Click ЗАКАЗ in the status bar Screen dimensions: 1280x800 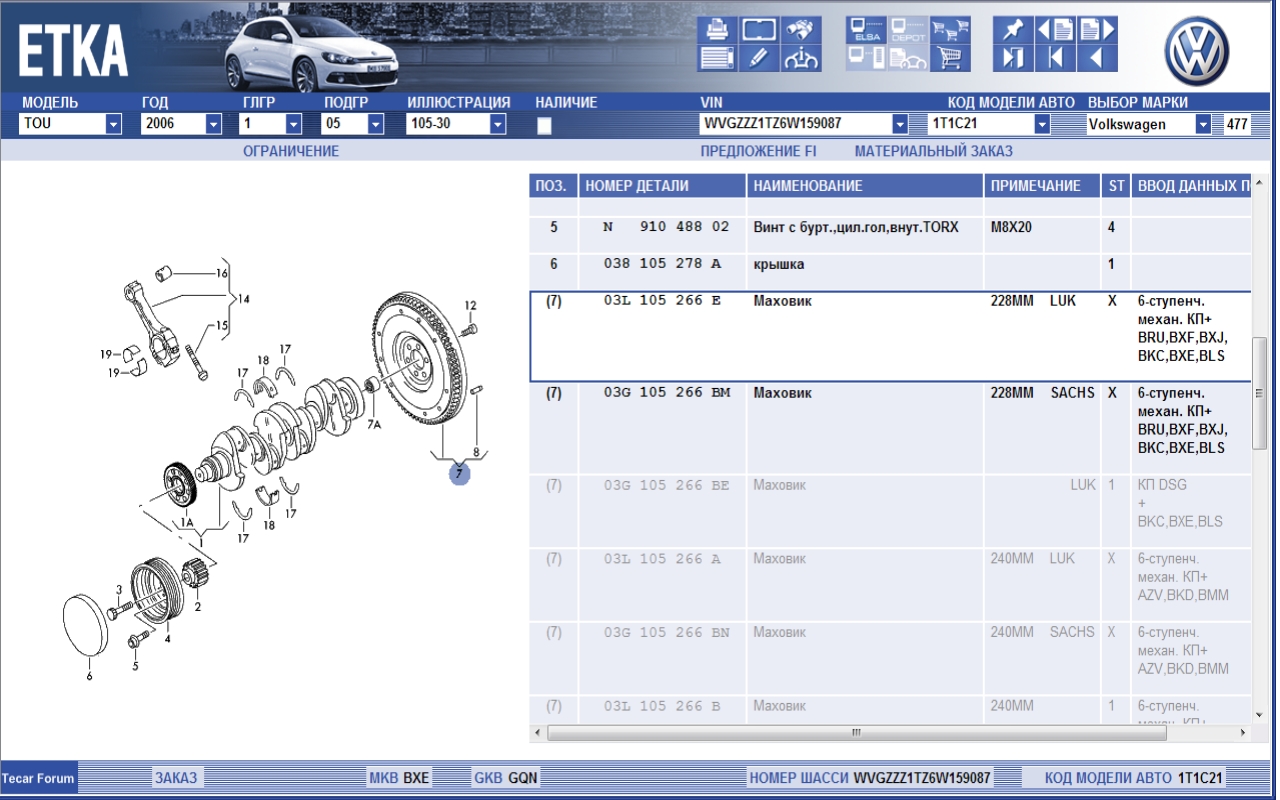pos(176,778)
